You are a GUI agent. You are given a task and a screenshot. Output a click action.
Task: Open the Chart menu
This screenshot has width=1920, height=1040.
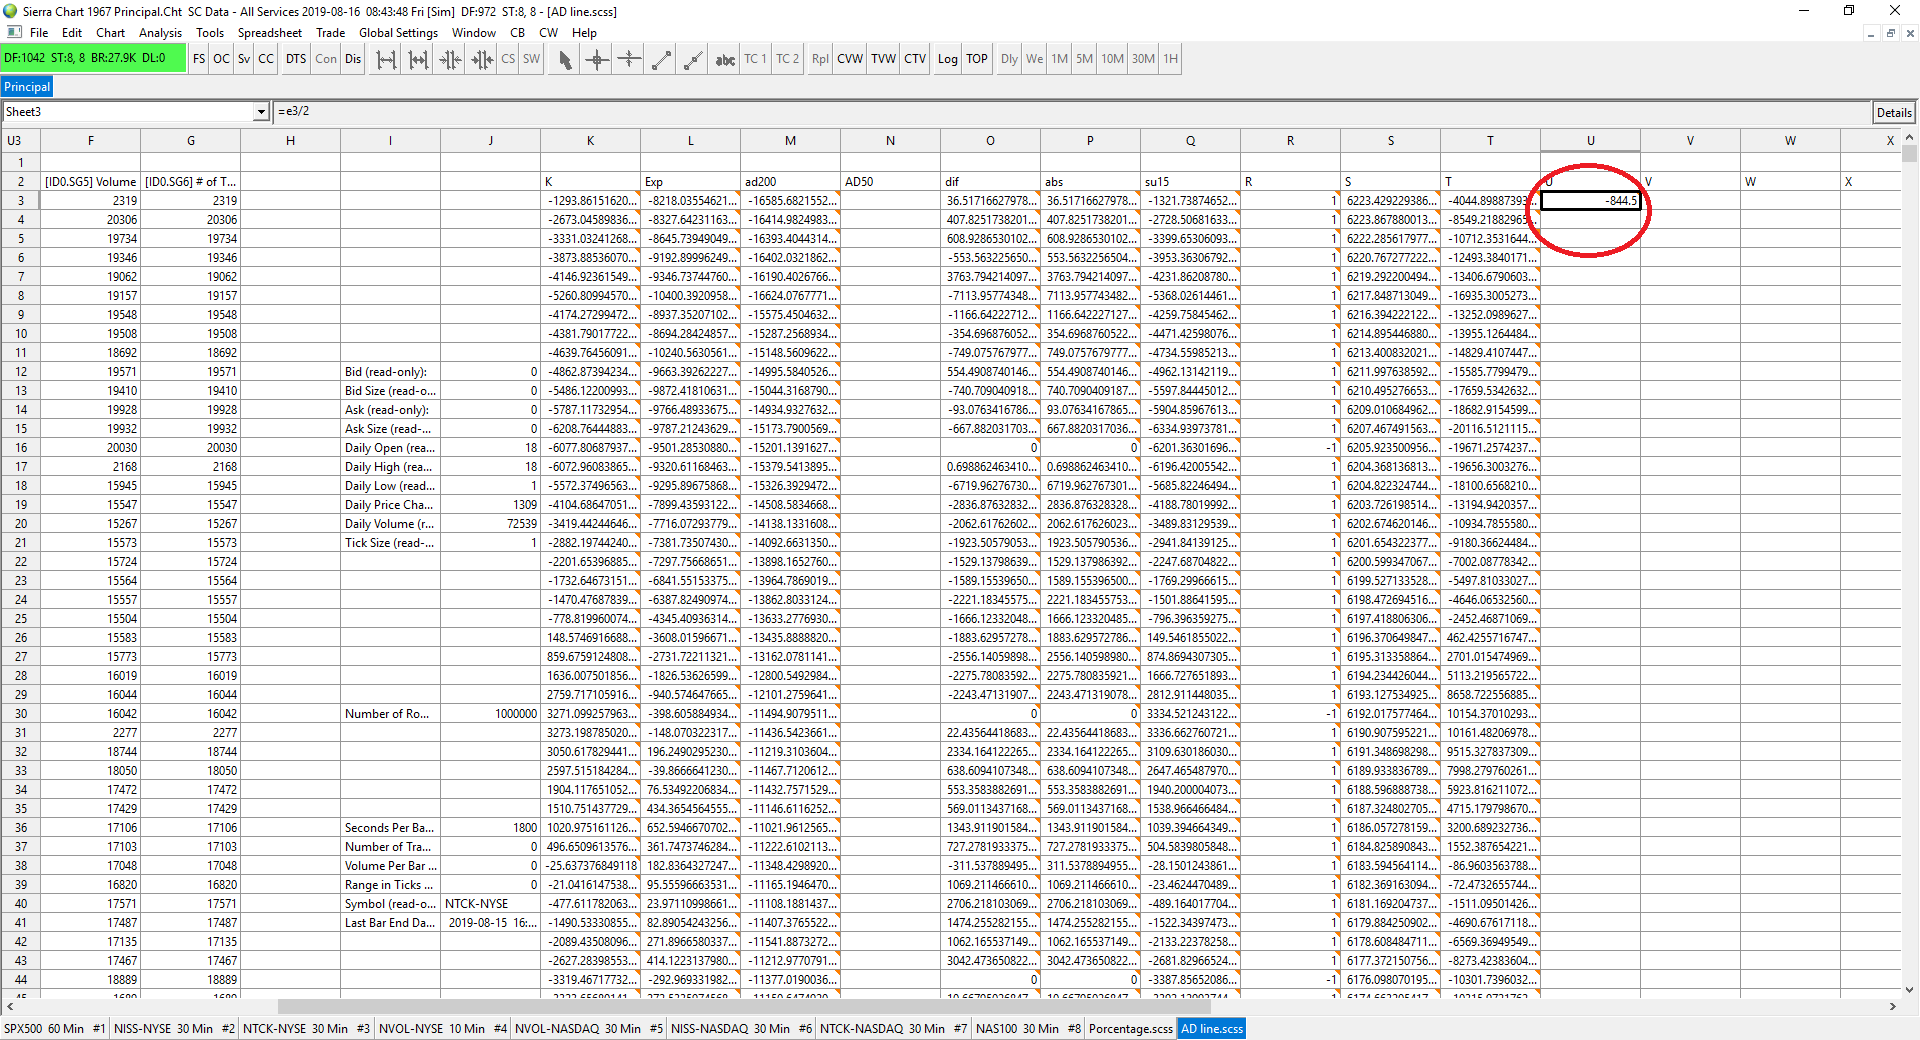point(111,33)
